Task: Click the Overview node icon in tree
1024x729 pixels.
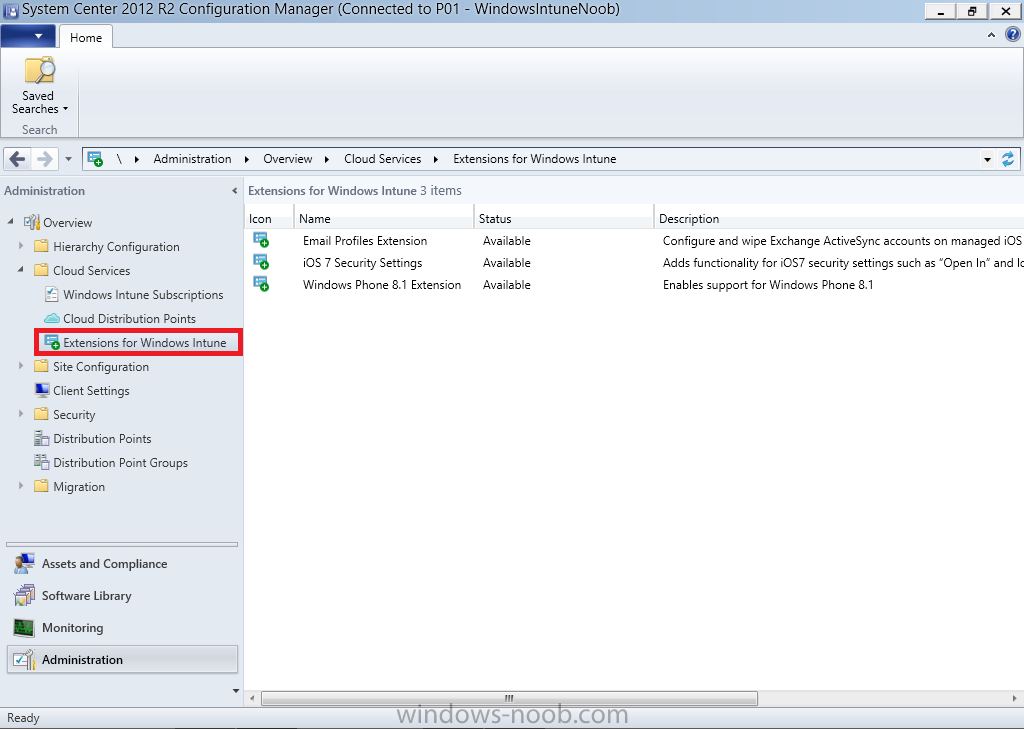Action: point(32,222)
